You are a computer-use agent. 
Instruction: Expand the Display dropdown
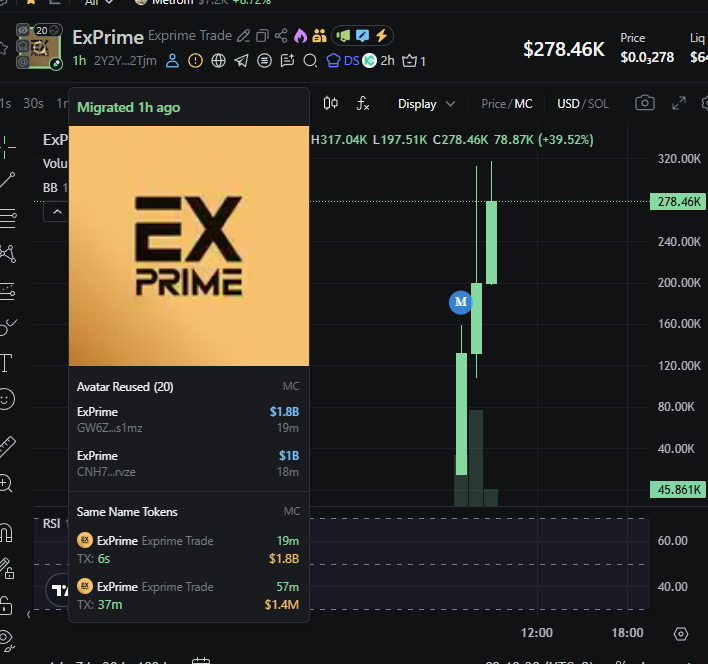tap(426, 104)
